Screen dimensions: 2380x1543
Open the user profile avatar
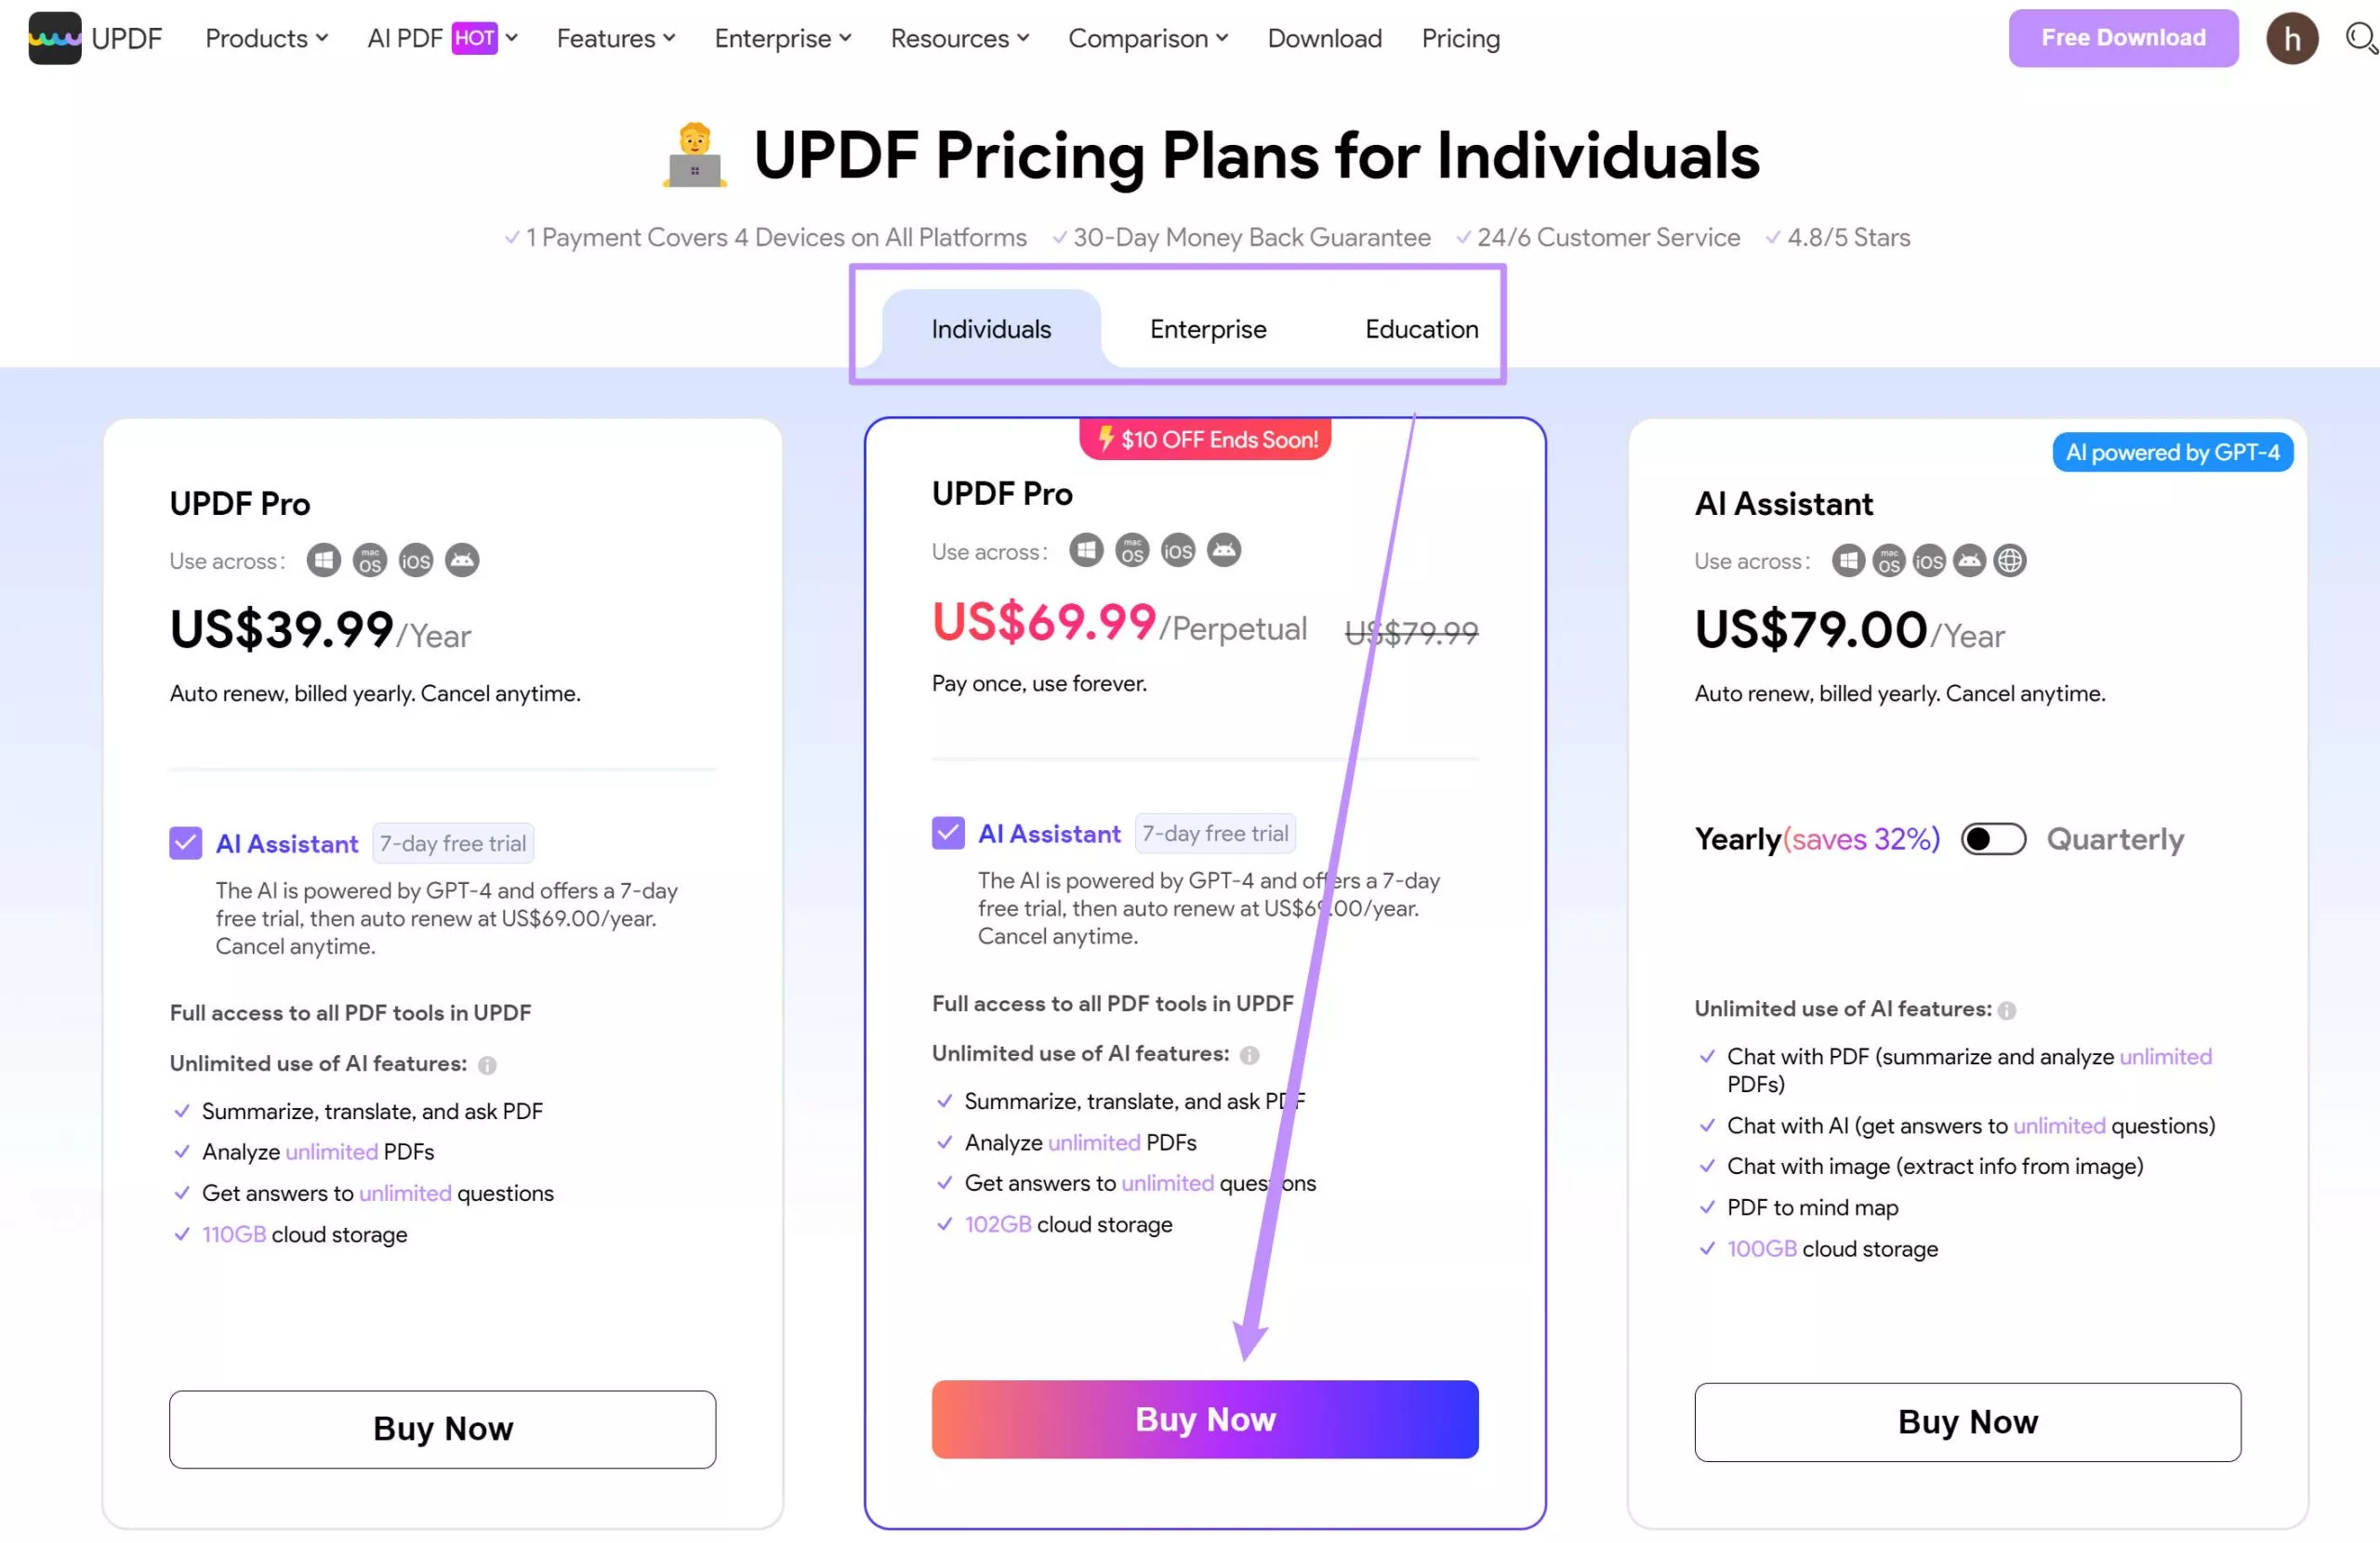click(x=2292, y=38)
